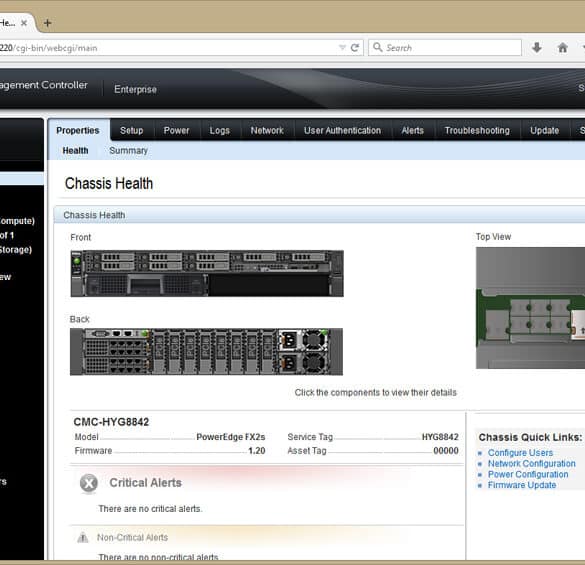The width and height of the screenshot is (585, 565).
Task: Click the Chassis Health section header bar
Action: click(x=319, y=215)
